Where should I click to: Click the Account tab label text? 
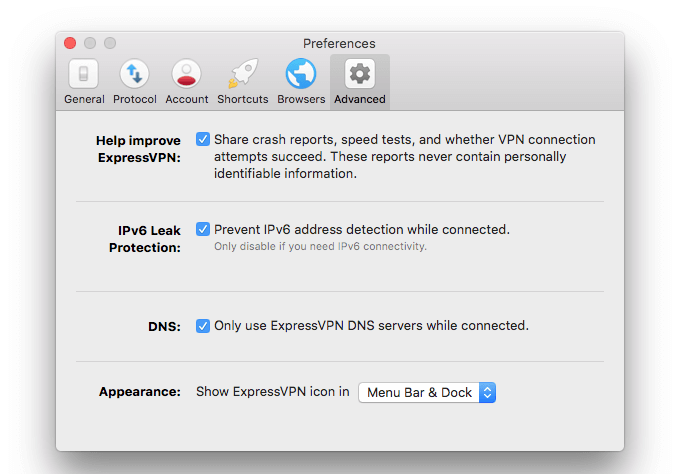[x=187, y=99]
